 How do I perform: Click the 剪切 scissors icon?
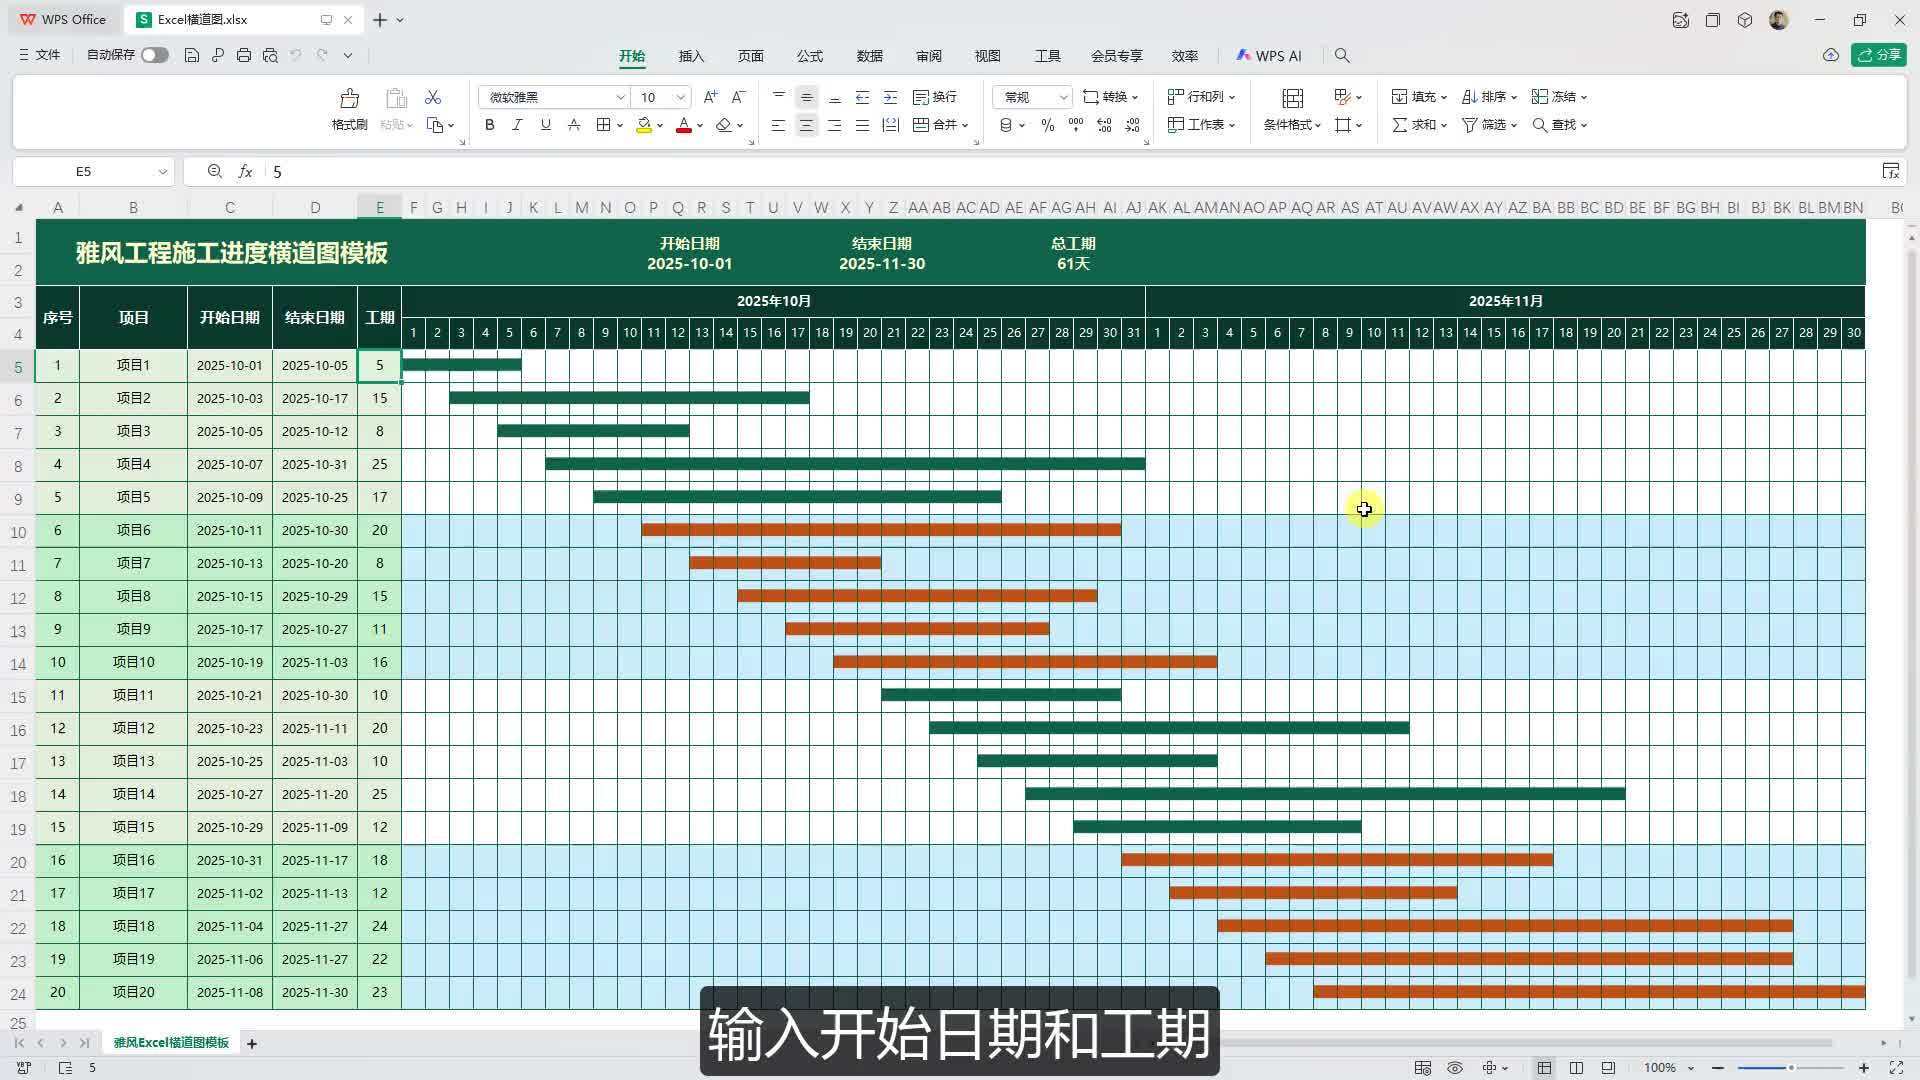tap(433, 97)
